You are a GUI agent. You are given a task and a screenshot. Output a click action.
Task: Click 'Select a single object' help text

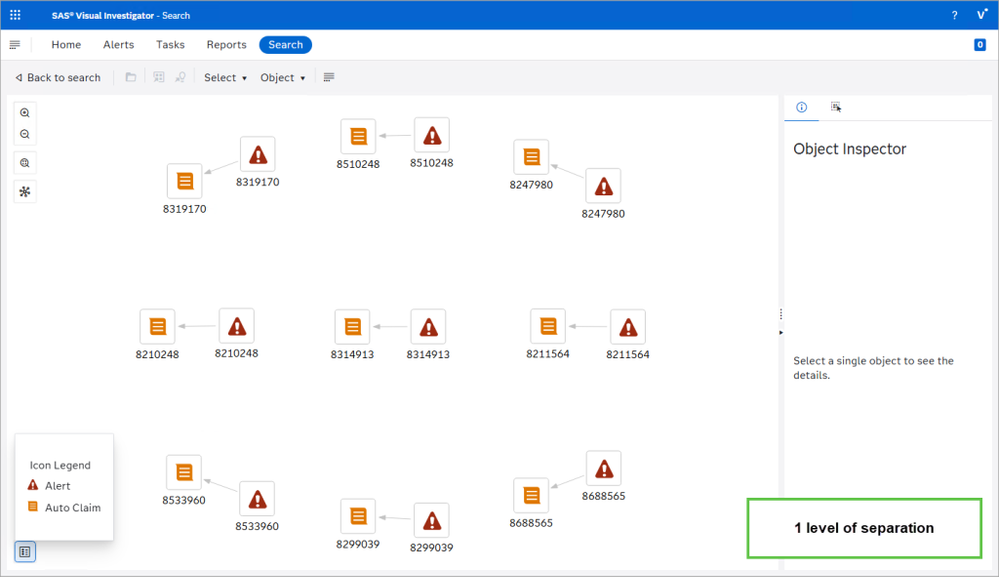873,368
